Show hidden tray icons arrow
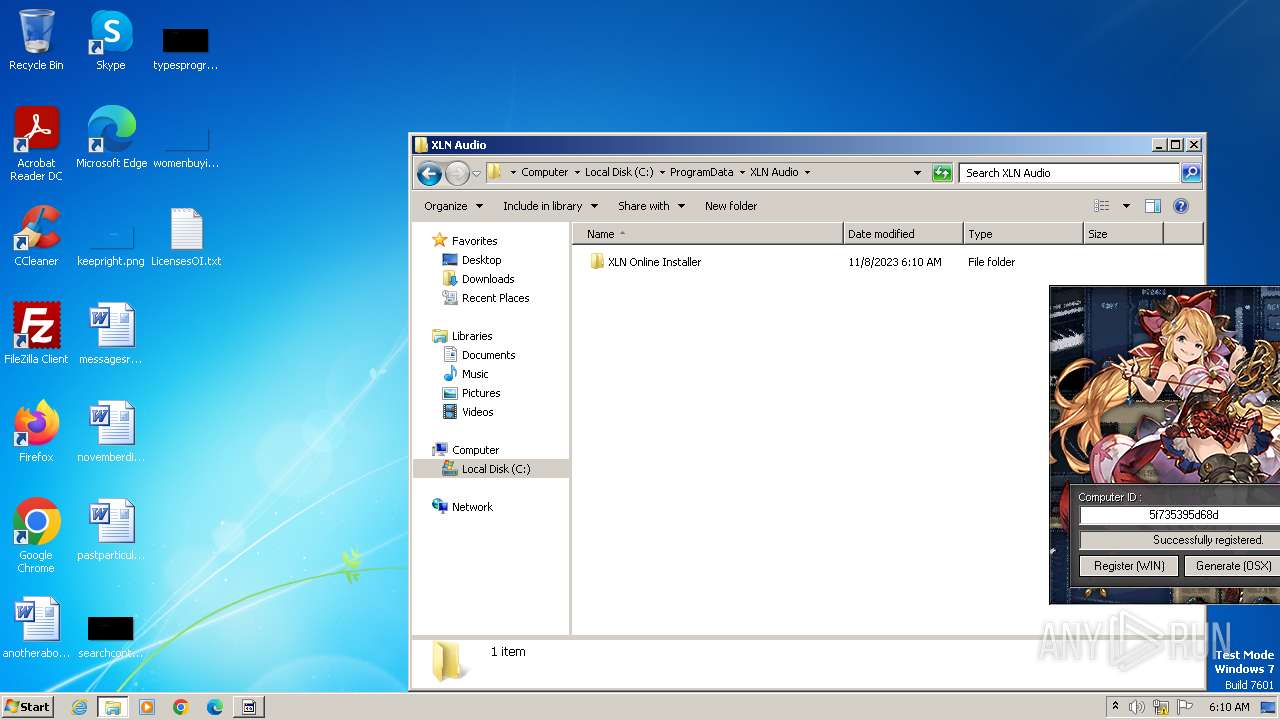 tap(1115, 707)
